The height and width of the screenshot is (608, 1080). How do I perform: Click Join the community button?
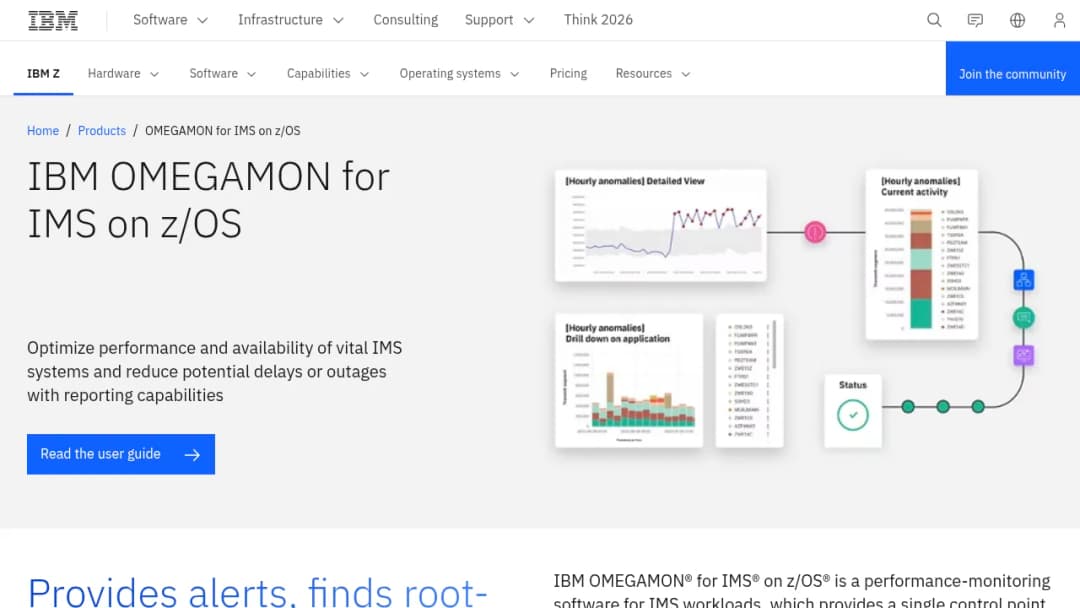point(1012,68)
